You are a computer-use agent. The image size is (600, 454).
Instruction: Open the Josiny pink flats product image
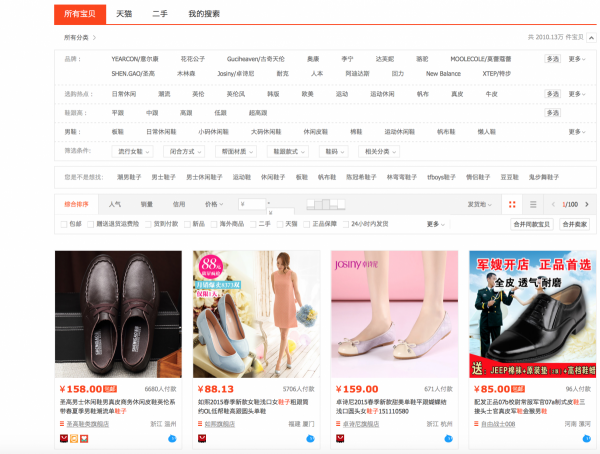click(395, 314)
